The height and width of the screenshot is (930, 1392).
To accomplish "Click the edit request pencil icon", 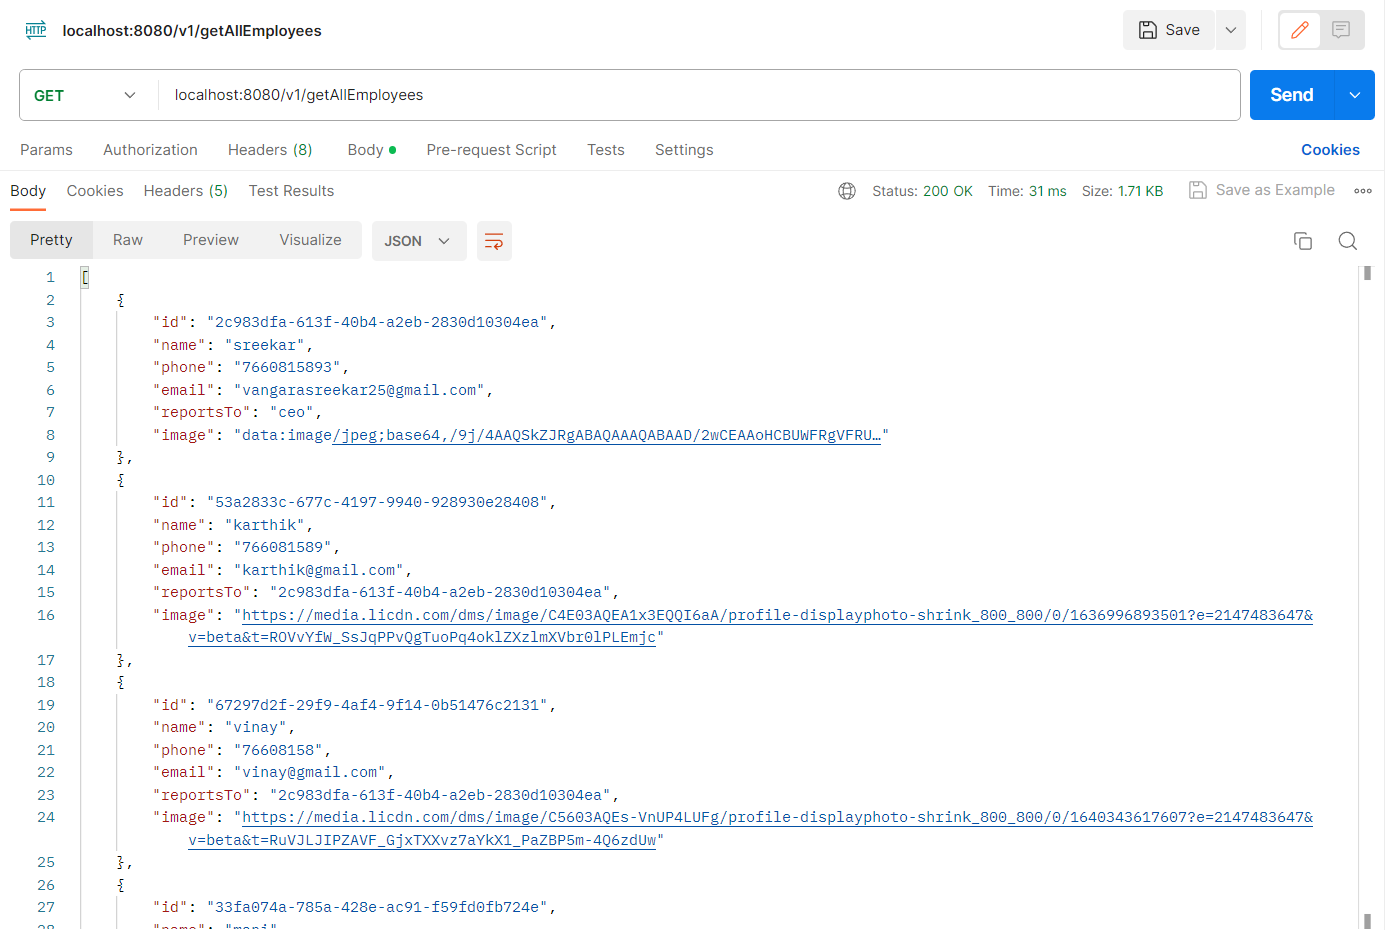I will click(x=1299, y=30).
